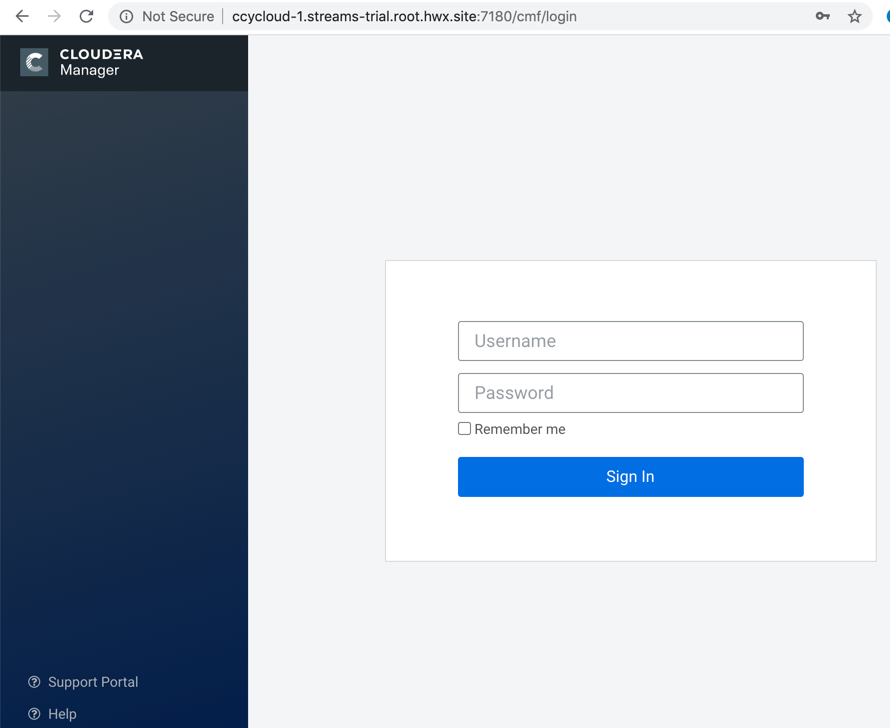Click the browser forward arrow
This screenshot has height=728, width=890.
54,16
